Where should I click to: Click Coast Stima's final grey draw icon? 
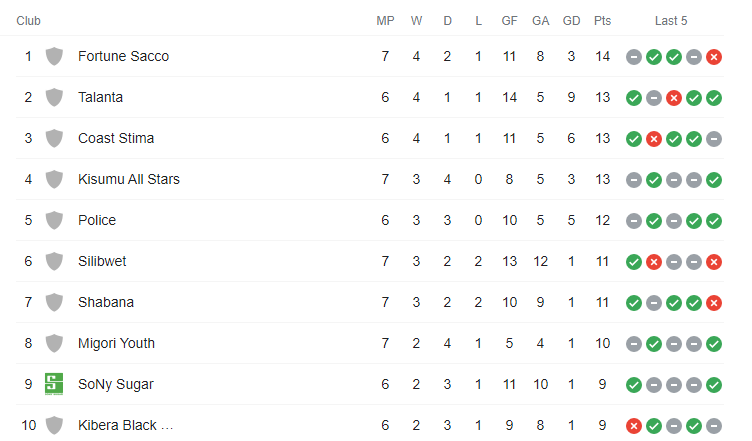point(714,139)
